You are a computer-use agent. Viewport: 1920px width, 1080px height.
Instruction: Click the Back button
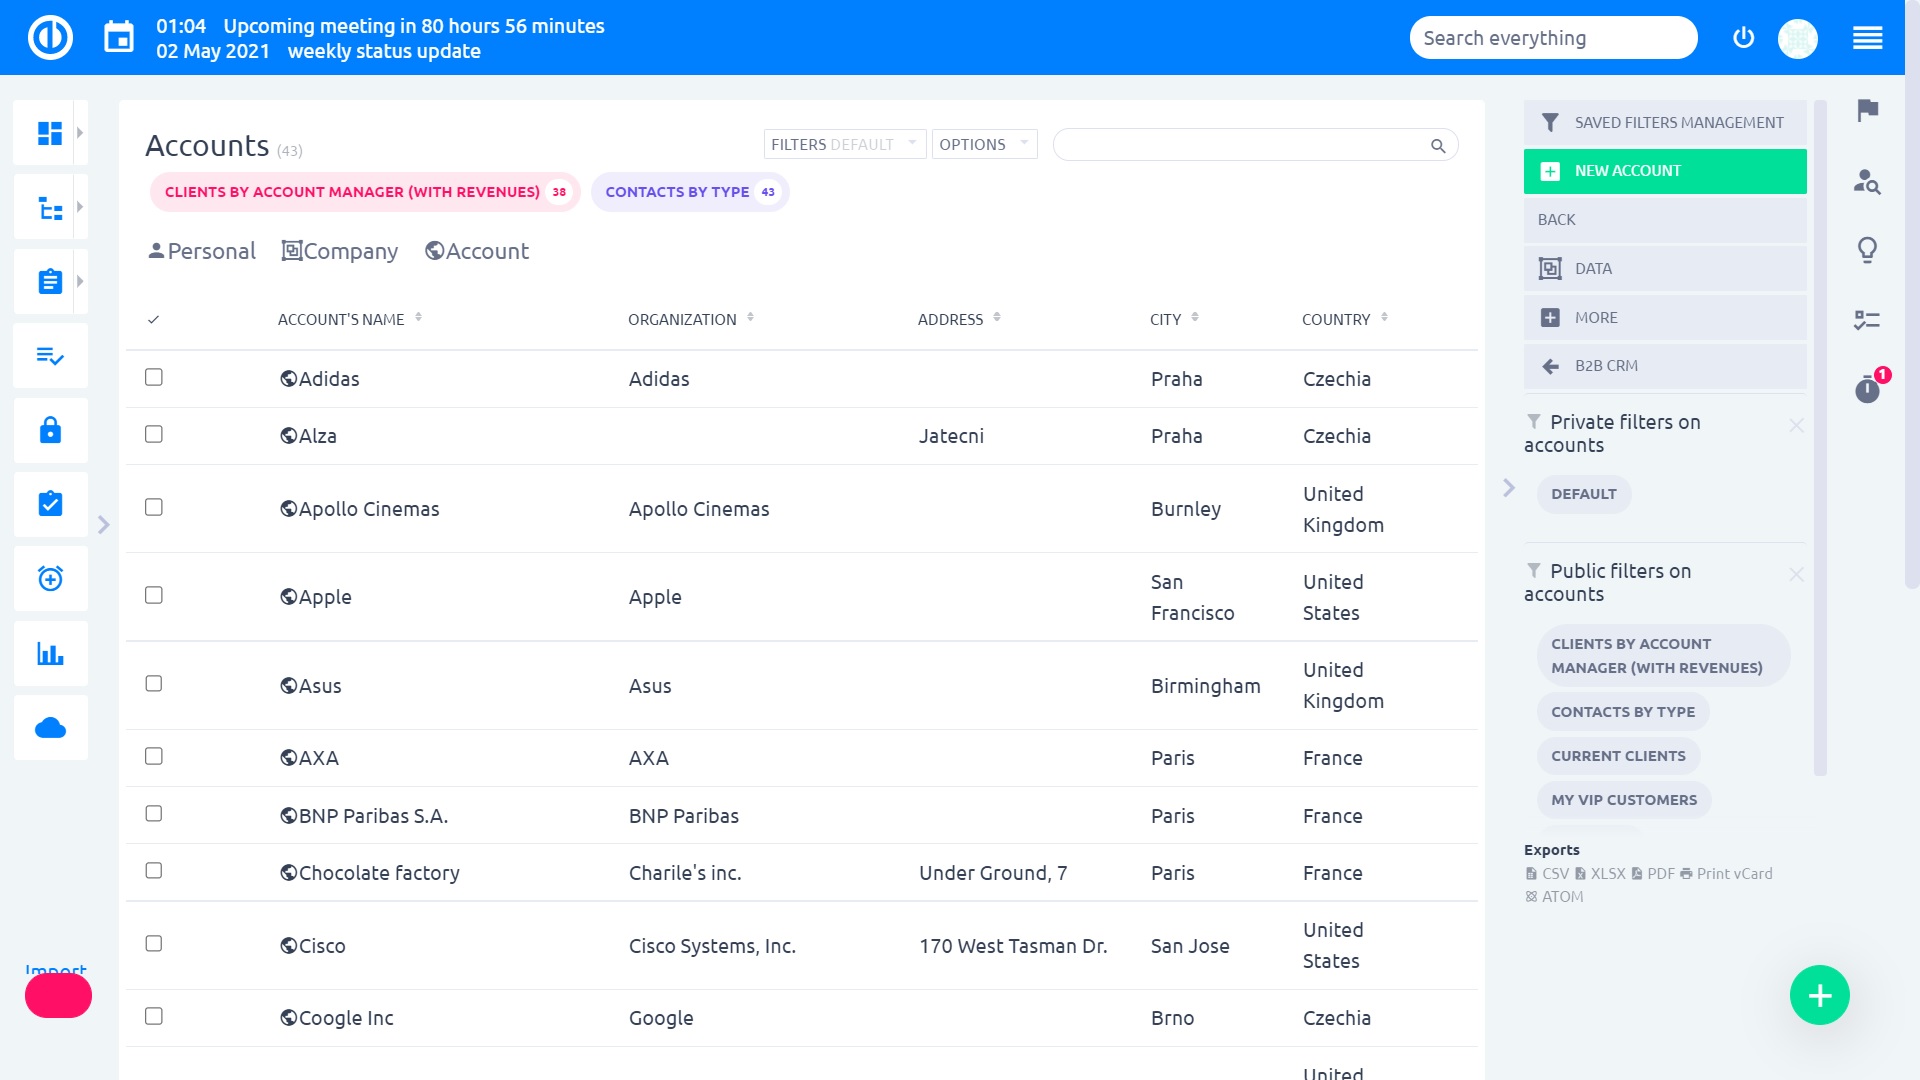pos(1665,220)
